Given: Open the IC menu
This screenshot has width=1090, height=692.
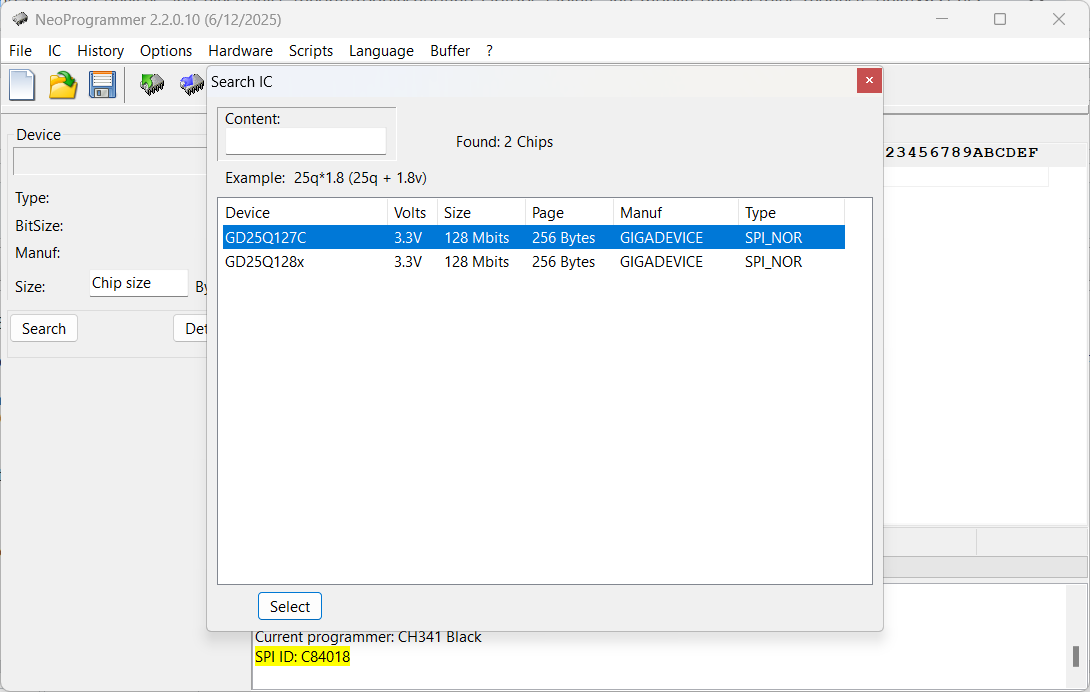Looking at the screenshot, I should 54,51.
